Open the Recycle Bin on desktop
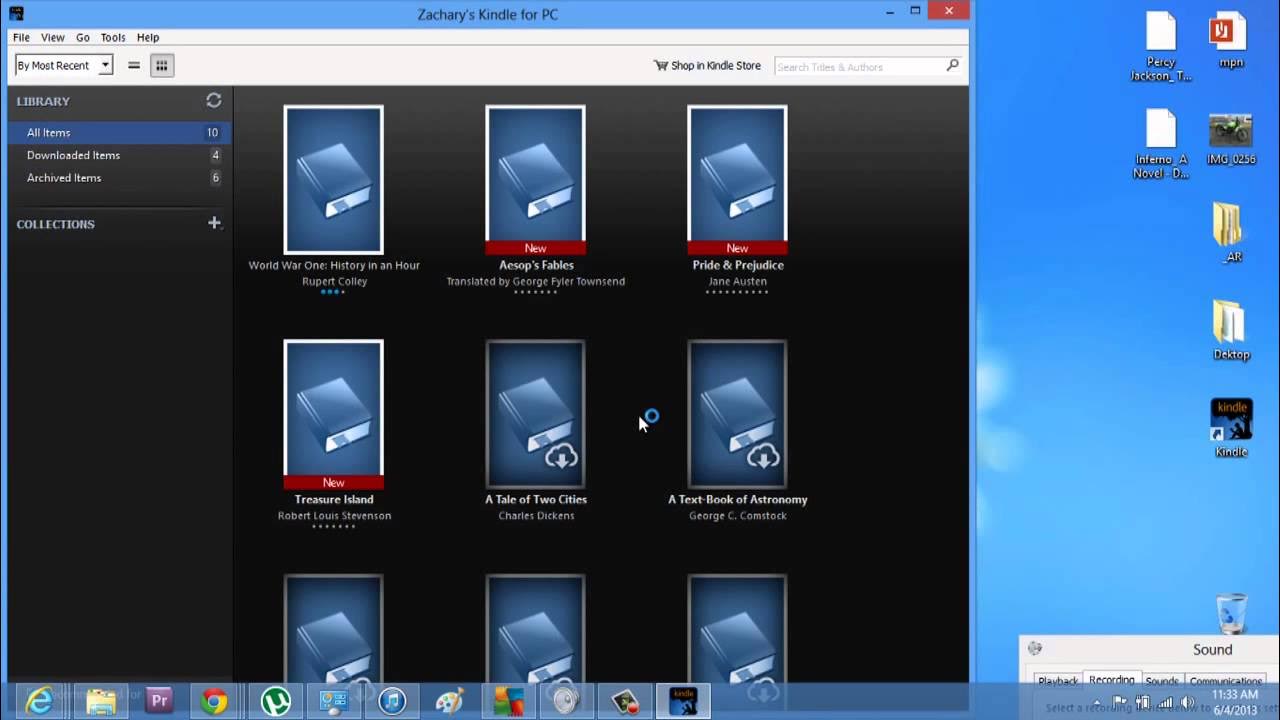This screenshot has height=720, width=1280. click(x=1231, y=615)
